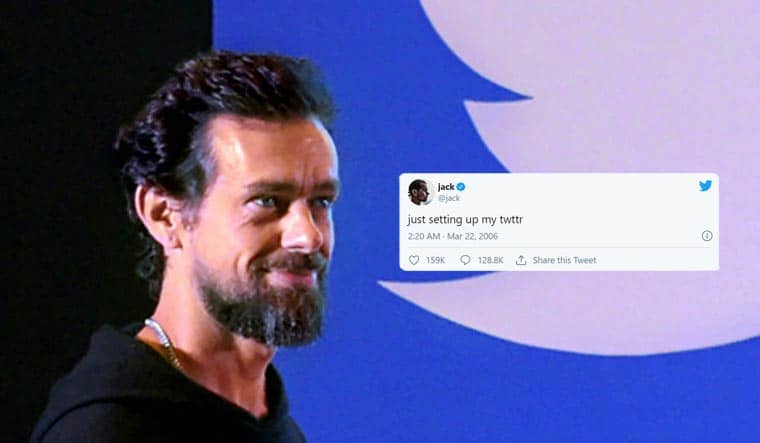Open the tweet info circle icon
Image resolution: width=760 pixels, height=443 pixels.
click(707, 236)
